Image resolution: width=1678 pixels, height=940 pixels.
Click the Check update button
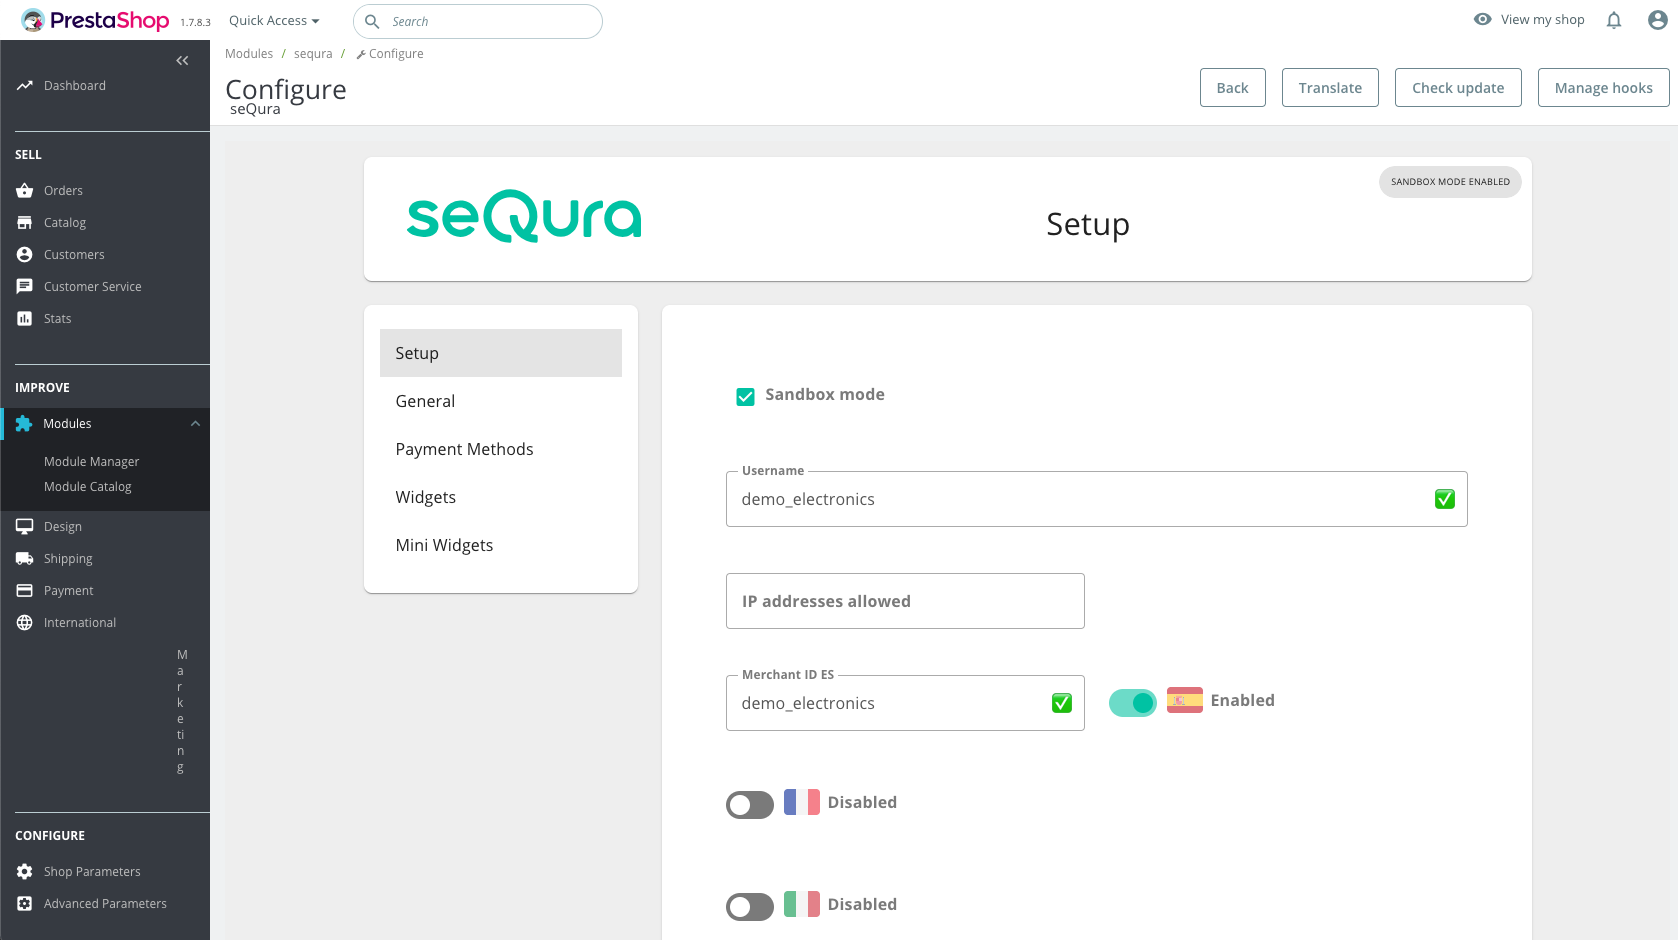pos(1458,87)
